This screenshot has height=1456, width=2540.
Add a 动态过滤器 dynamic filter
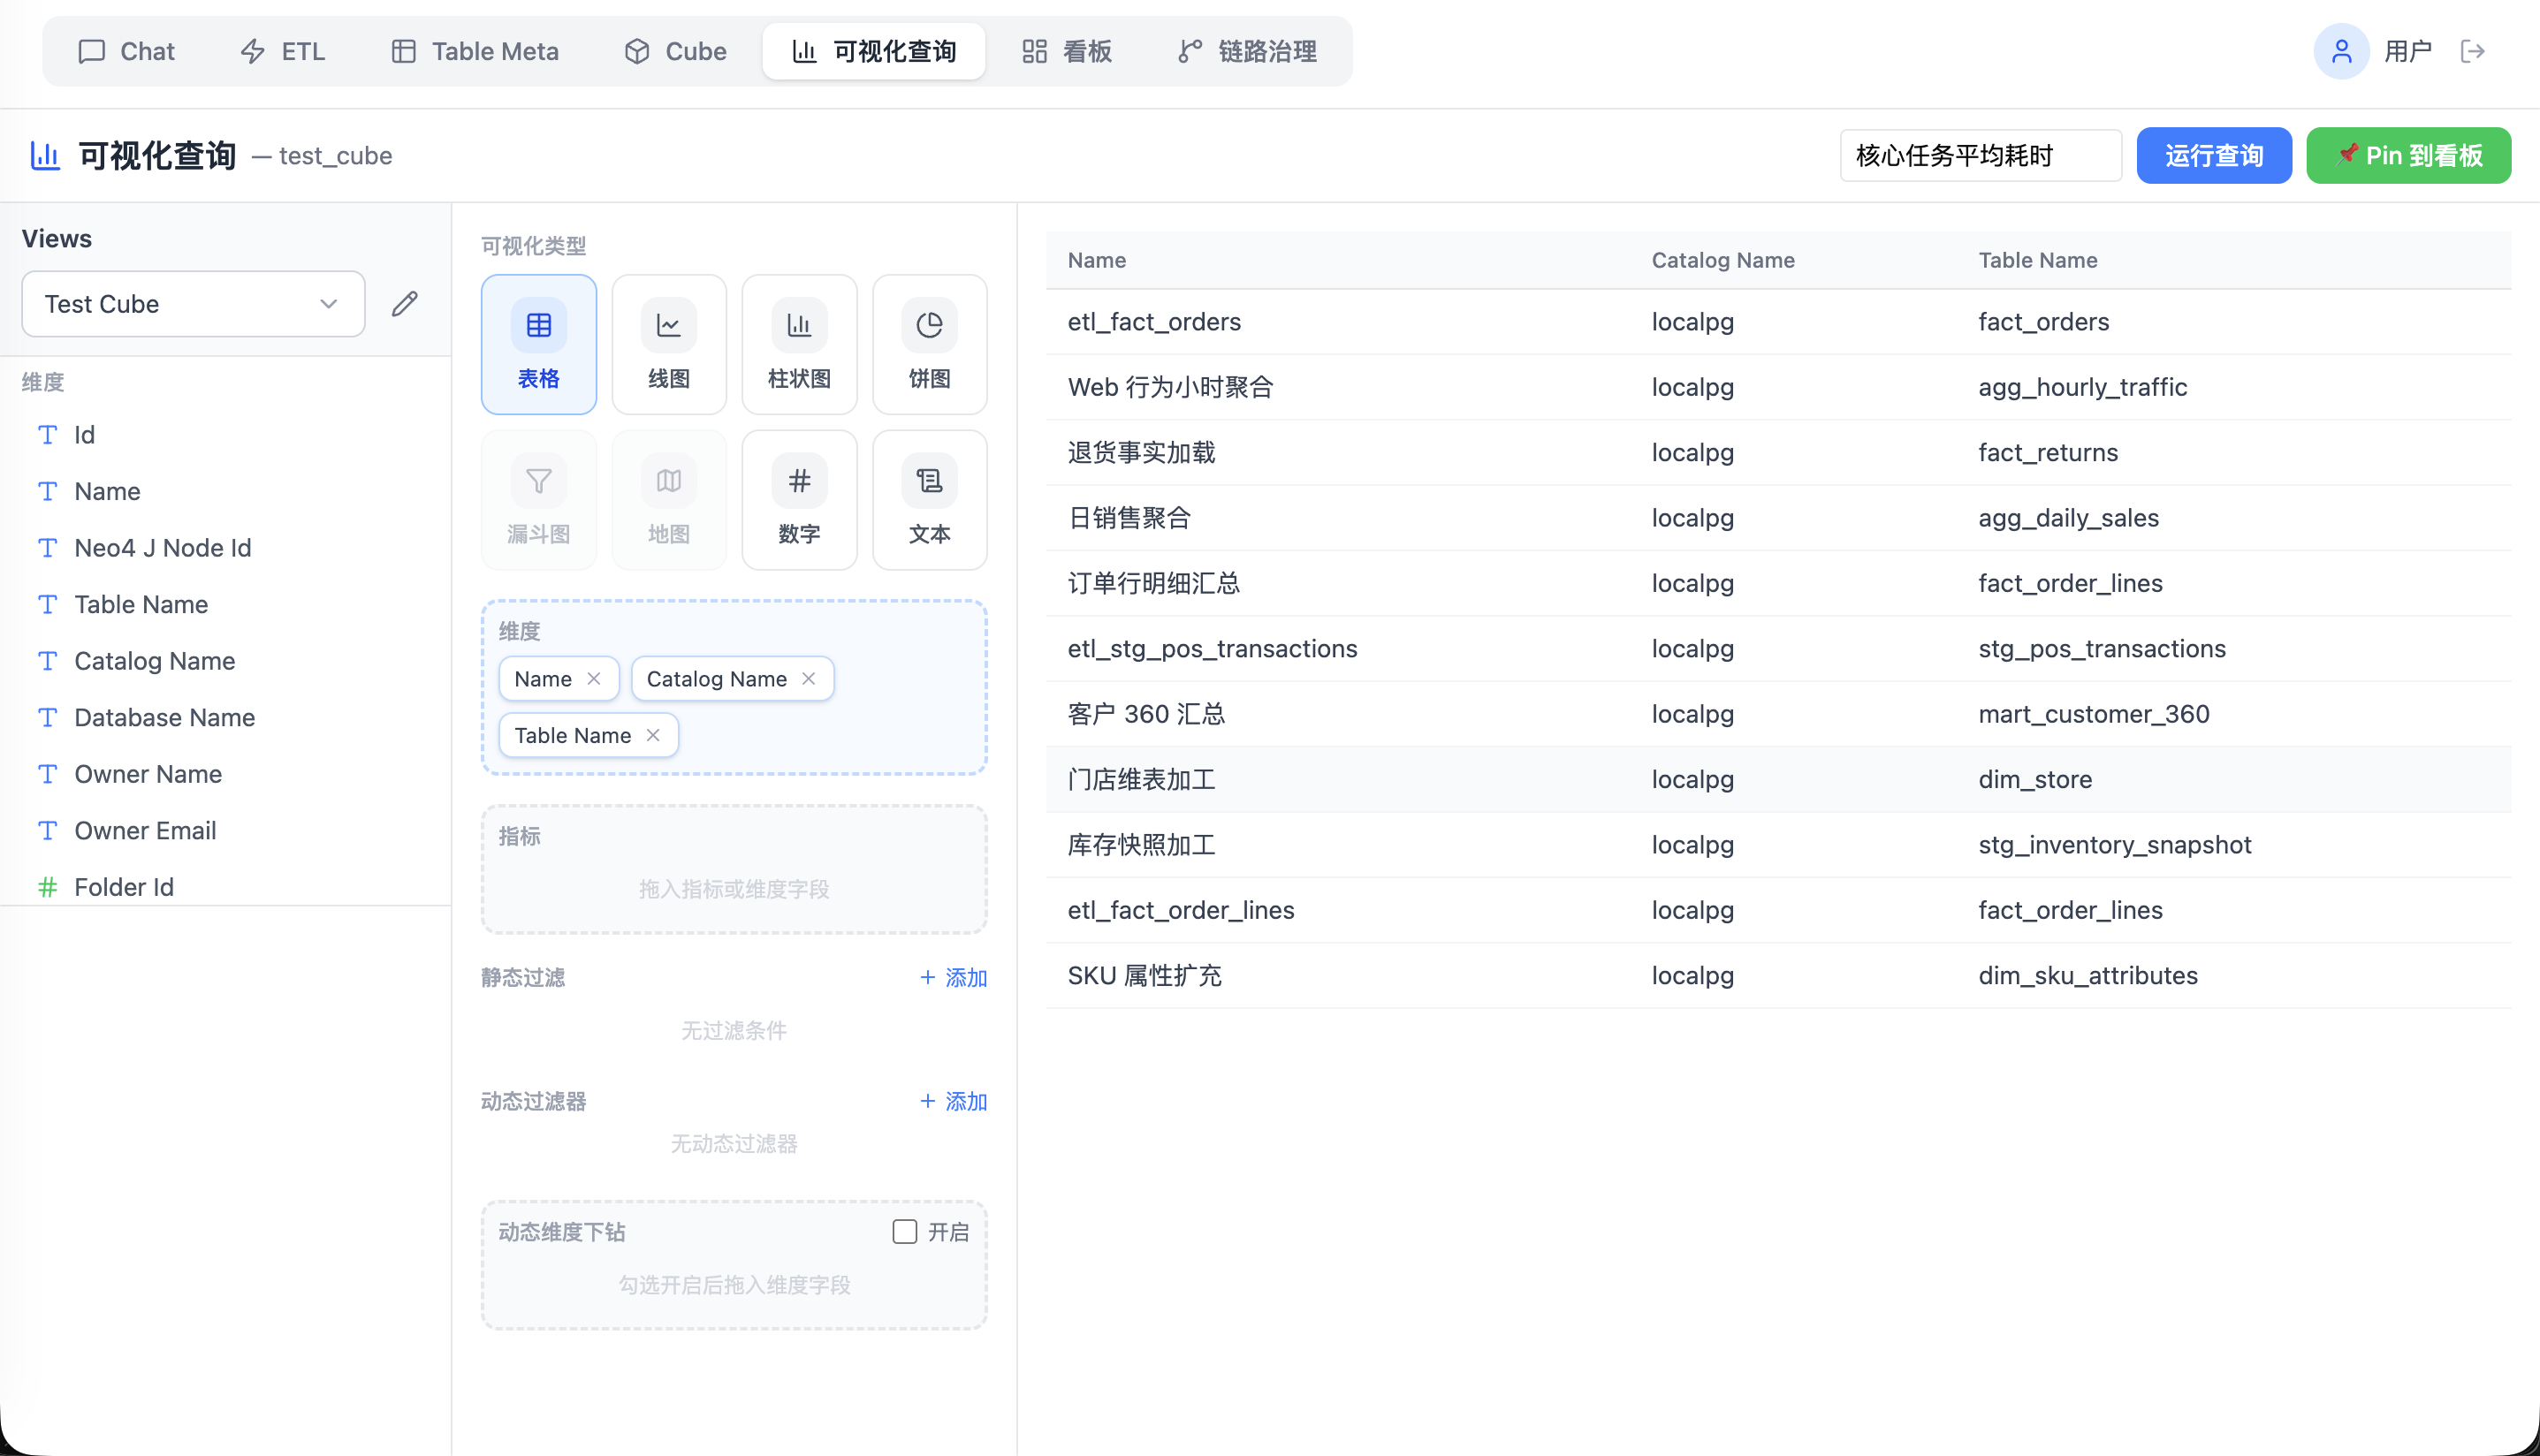click(x=953, y=1101)
